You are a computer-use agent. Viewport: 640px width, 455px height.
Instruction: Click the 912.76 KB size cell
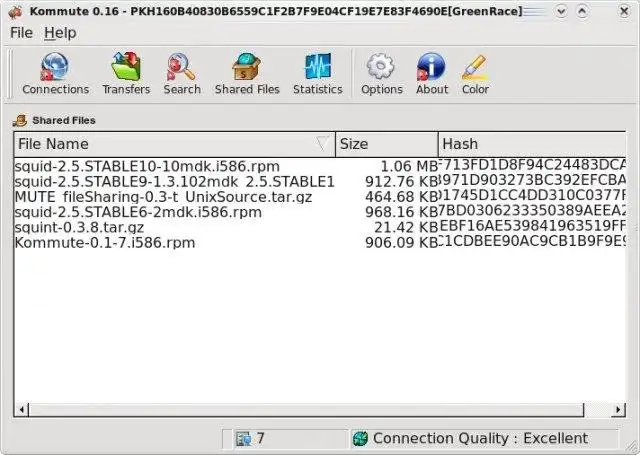pyautogui.click(x=401, y=182)
